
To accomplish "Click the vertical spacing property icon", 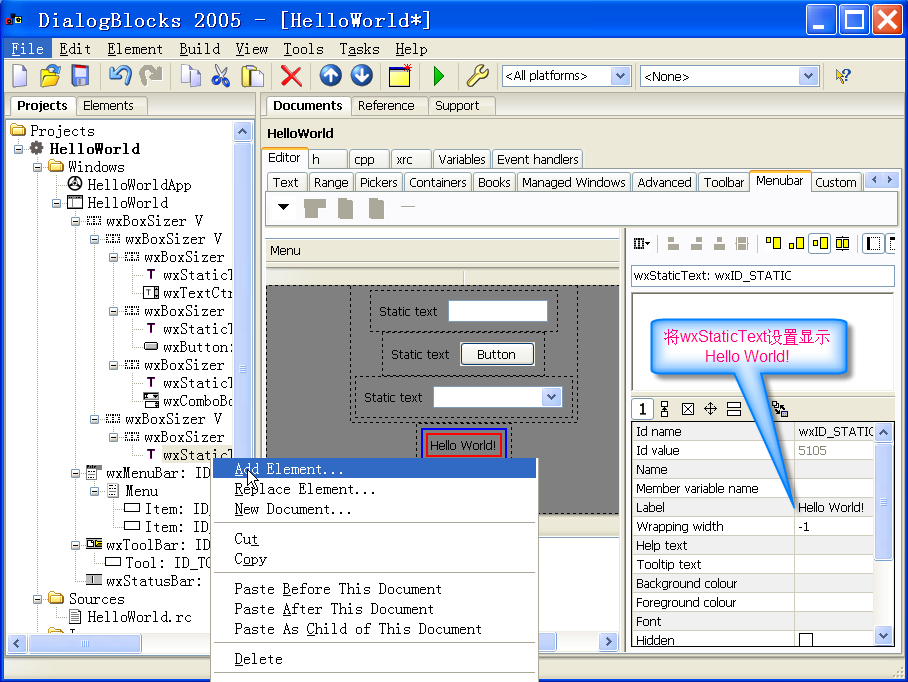I will pos(664,409).
